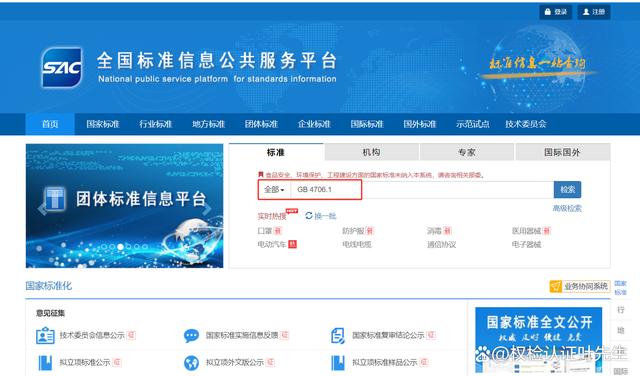Open the 国际标准 navigation item
Screen dimensions: 640x376
[367, 124]
